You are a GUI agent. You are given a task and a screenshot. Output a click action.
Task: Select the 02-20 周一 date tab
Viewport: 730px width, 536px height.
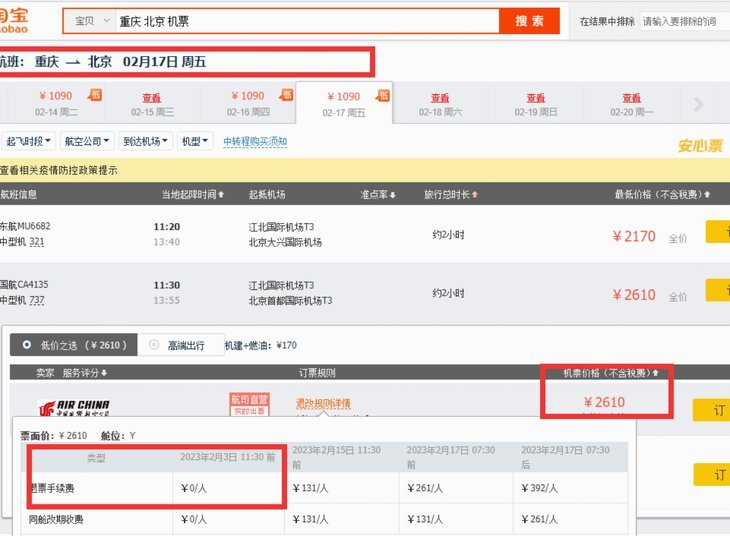click(632, 104)
